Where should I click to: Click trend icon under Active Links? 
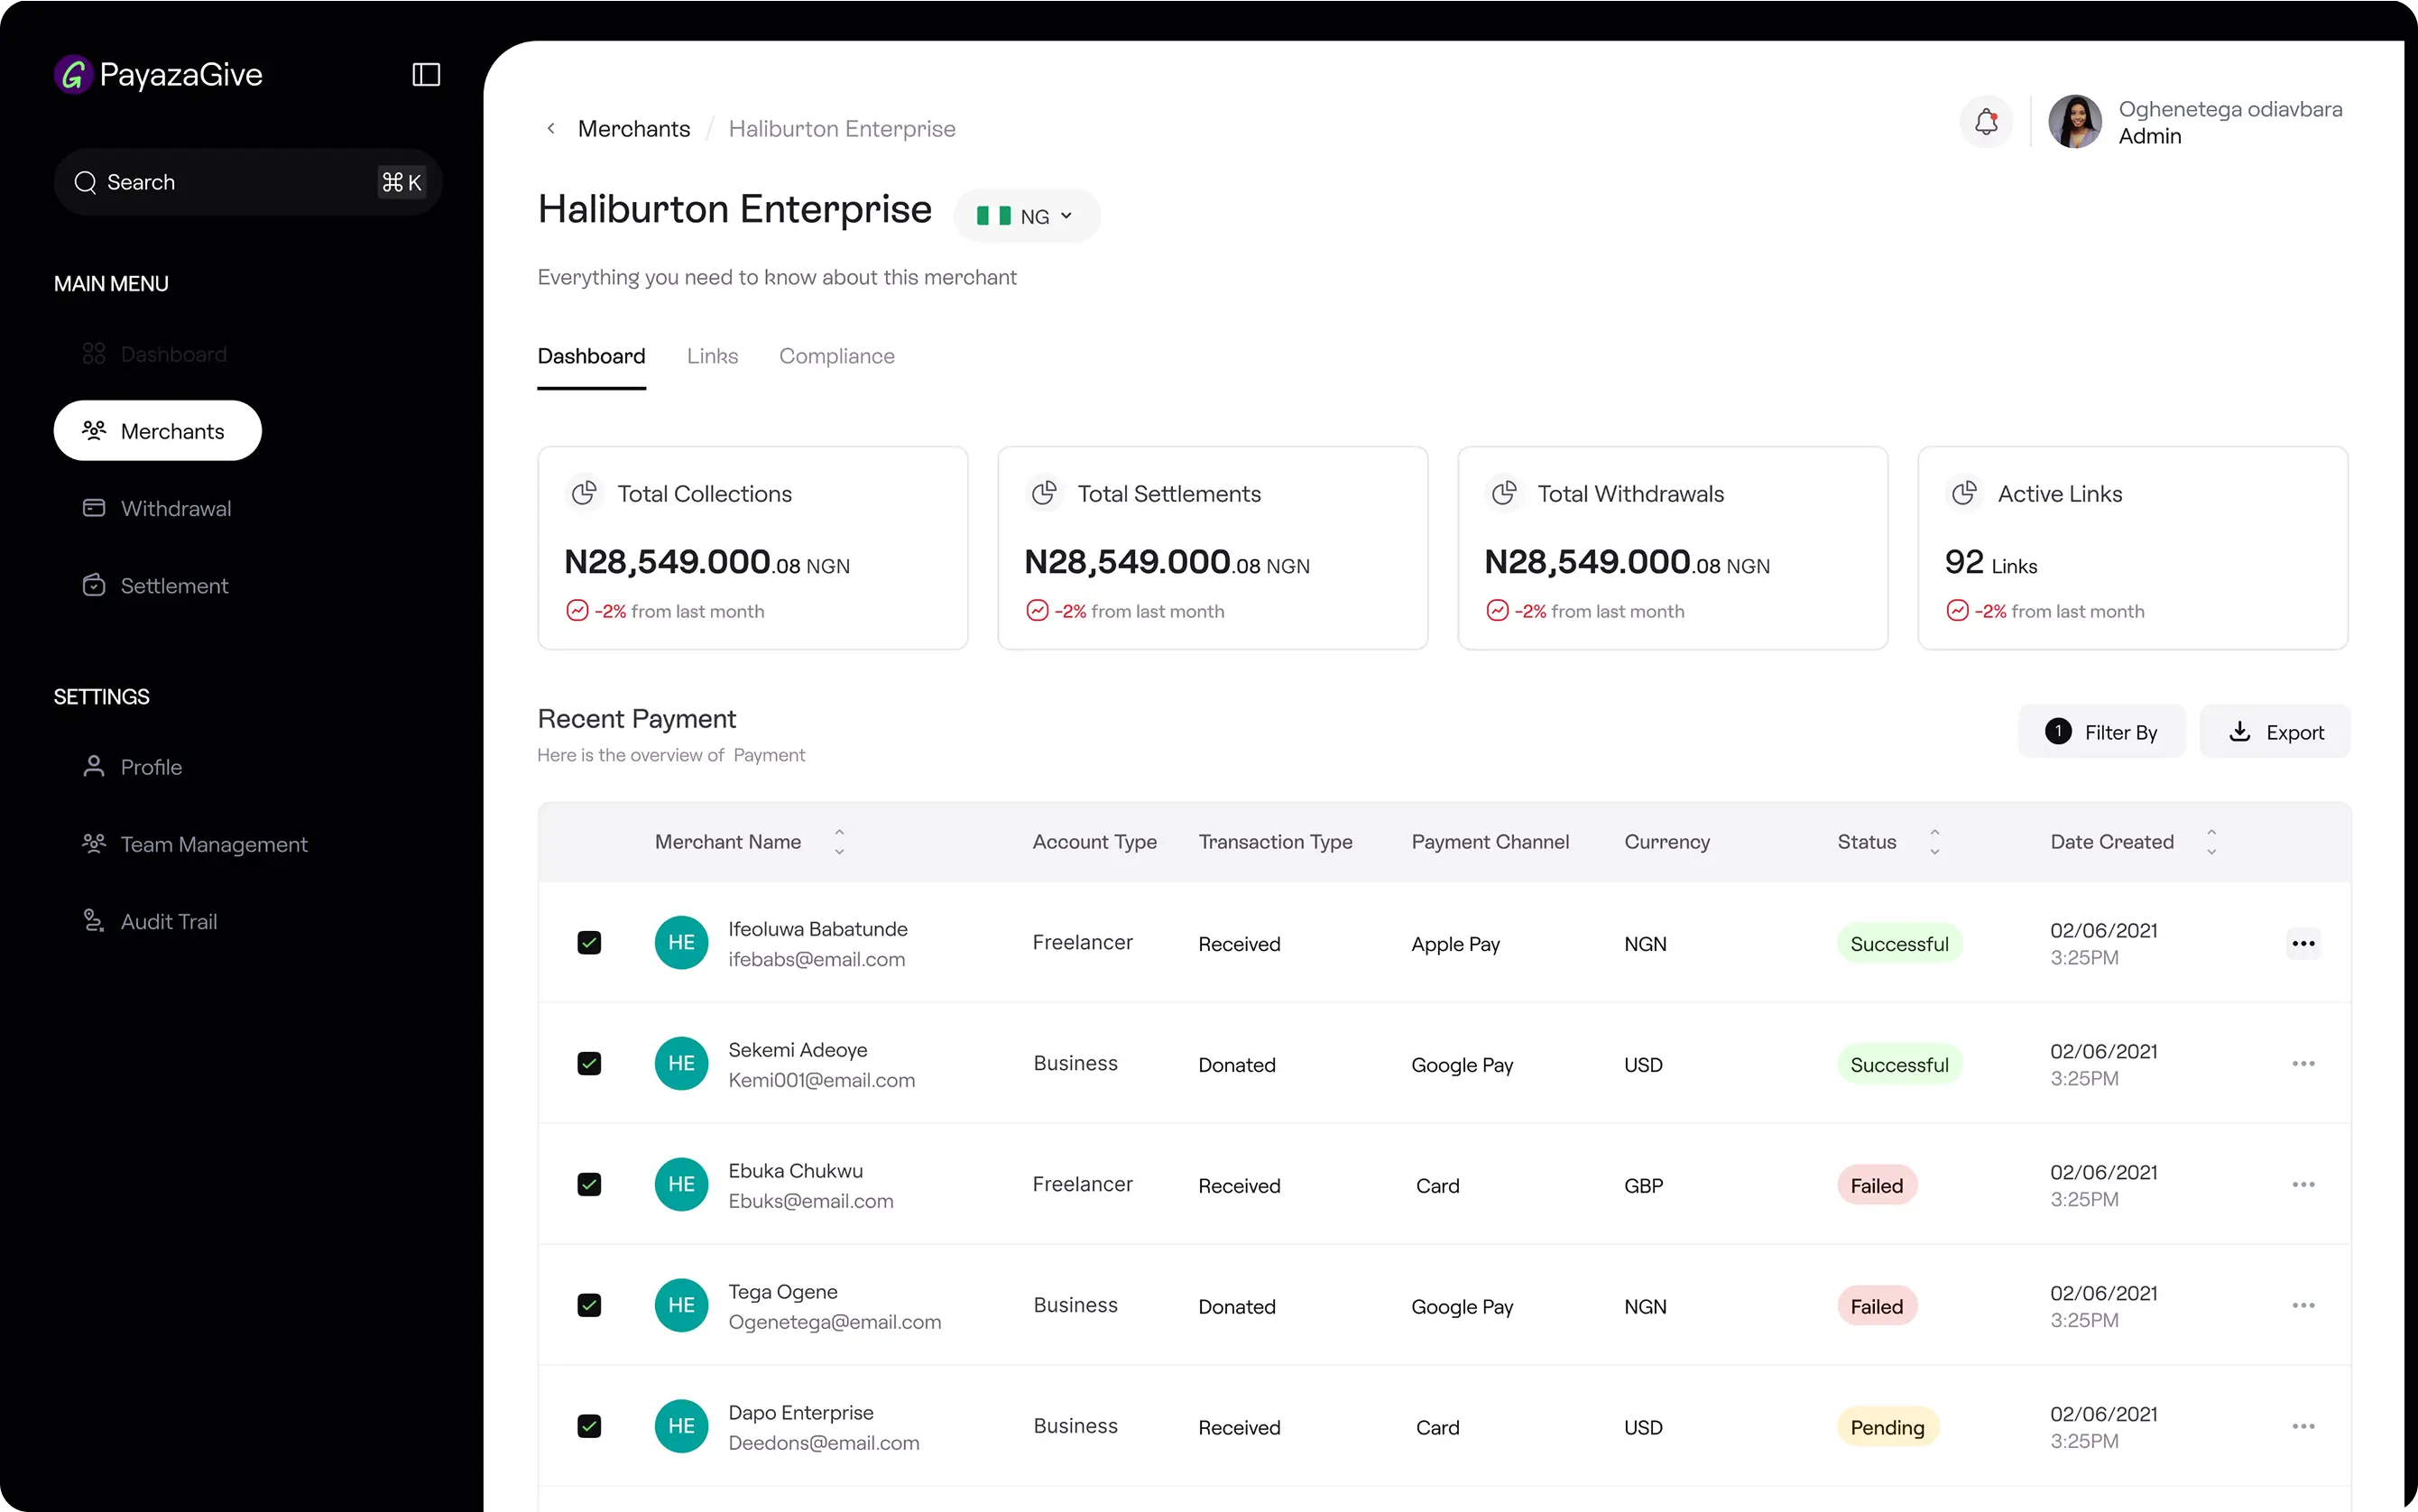1957,610
